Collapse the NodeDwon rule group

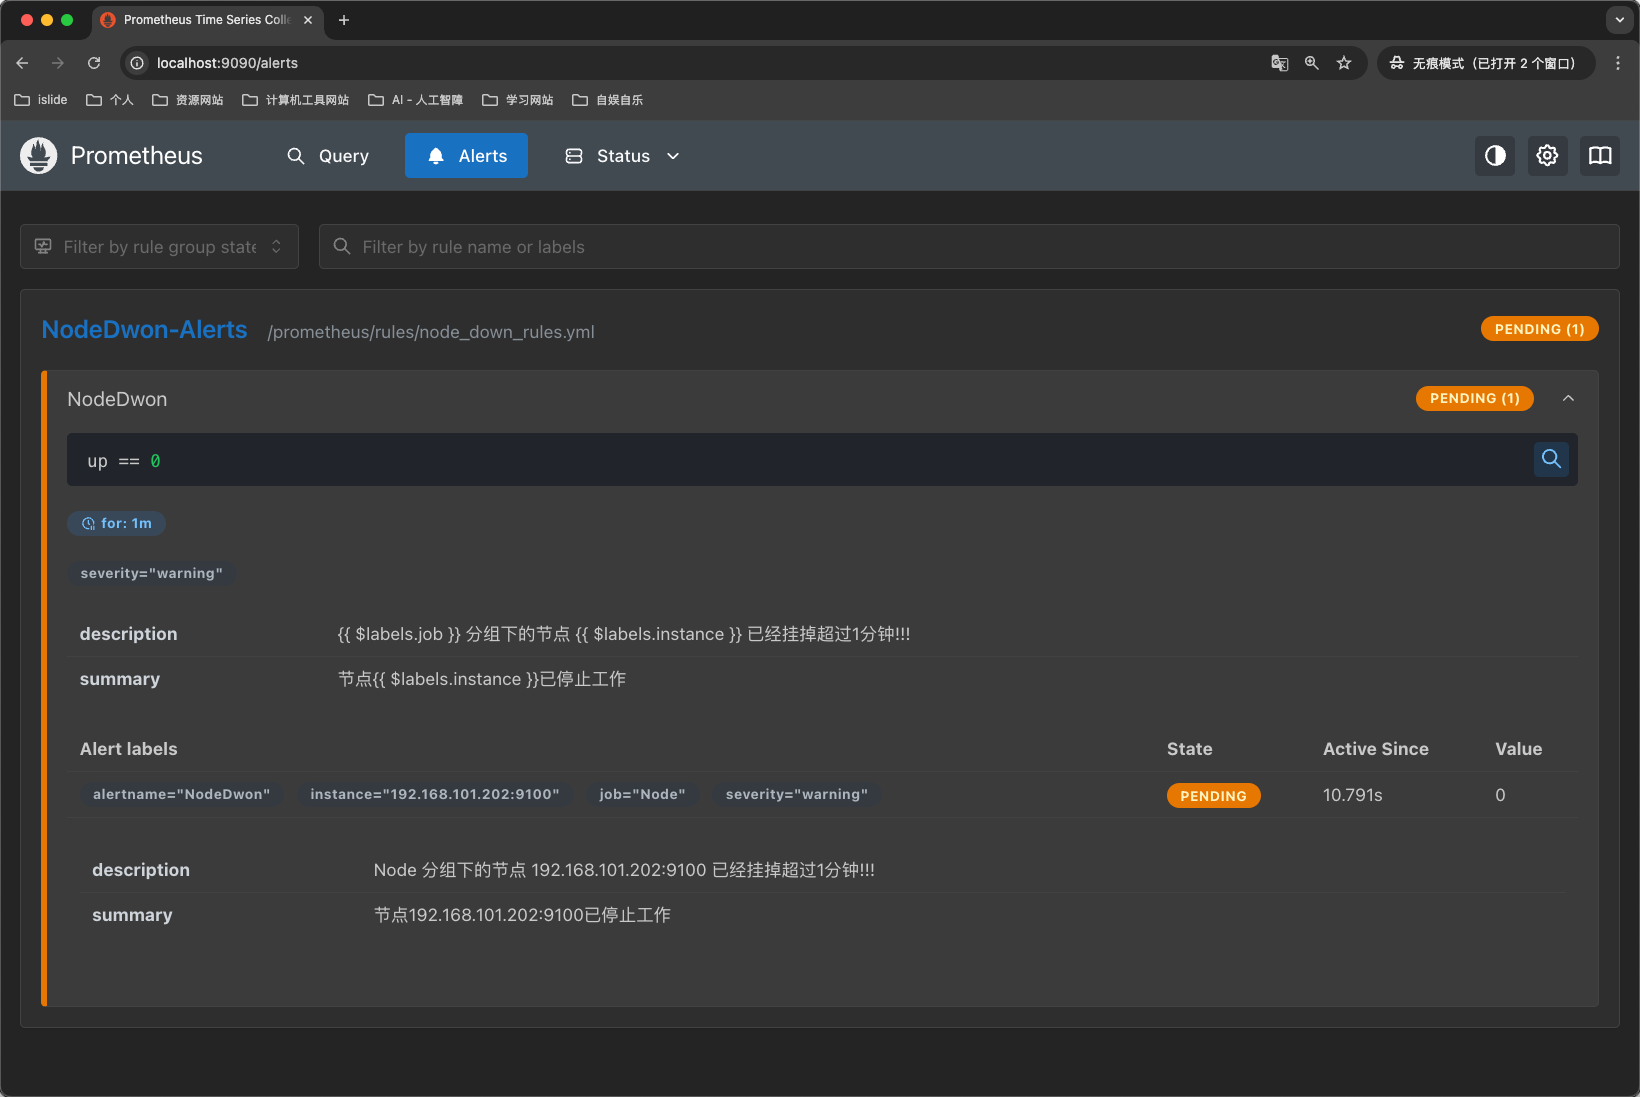[x=1568, y=398]
